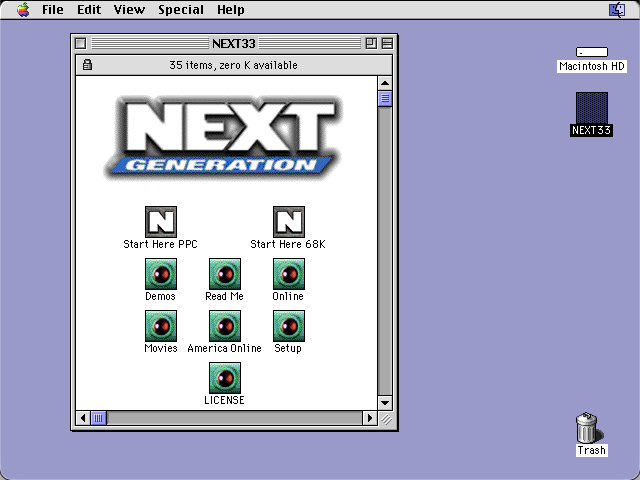Click the vertical scrollbar down arrow
This screenshot has height=480, width=640.
pyautogui.click(x=385, y=403)
